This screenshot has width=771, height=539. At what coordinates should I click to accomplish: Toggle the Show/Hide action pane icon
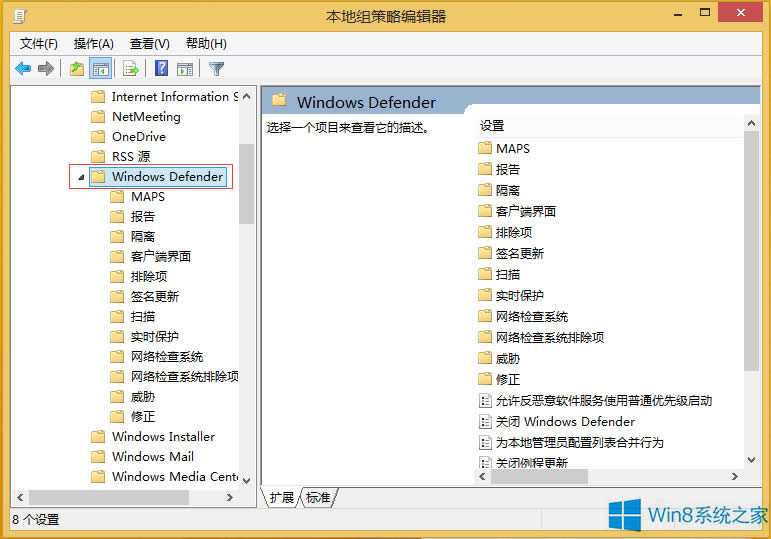coord(185,69)
